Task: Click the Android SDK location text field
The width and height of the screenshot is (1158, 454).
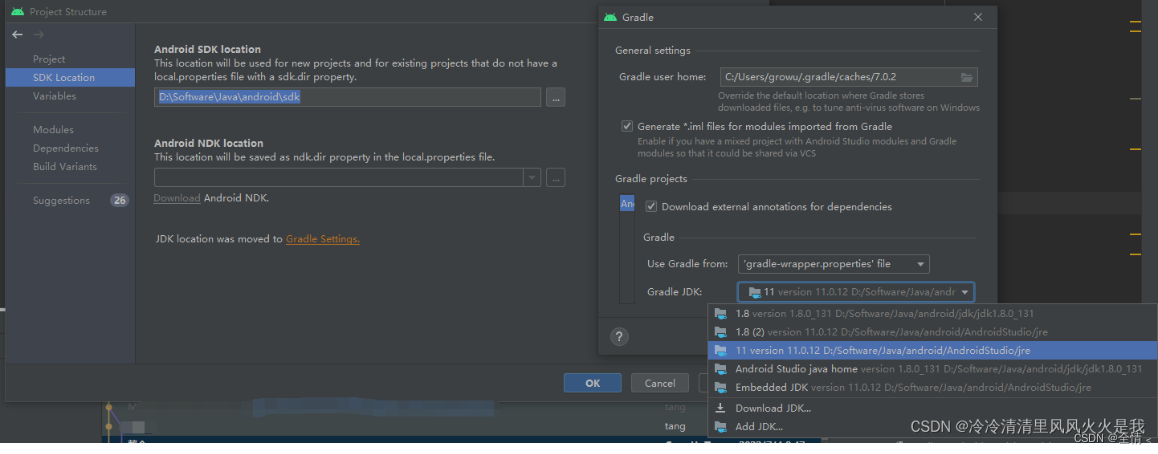Action: 347,97
